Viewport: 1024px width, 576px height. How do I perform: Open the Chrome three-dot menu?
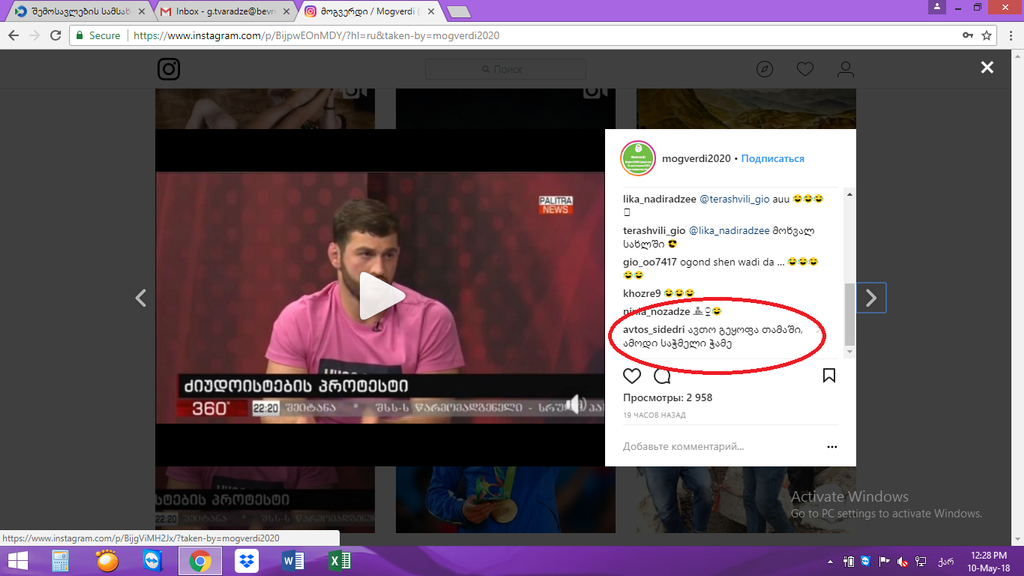(1012, 36)
